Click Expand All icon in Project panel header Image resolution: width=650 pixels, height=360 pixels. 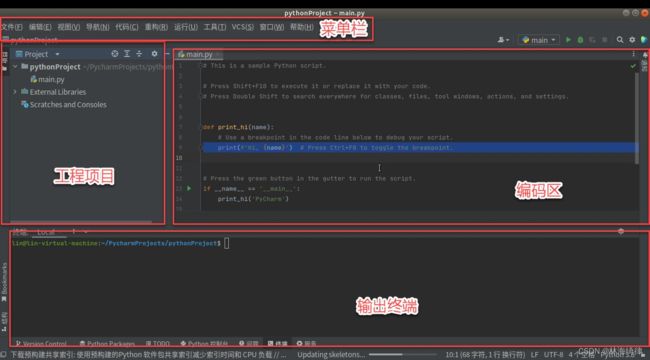(127, 54)
